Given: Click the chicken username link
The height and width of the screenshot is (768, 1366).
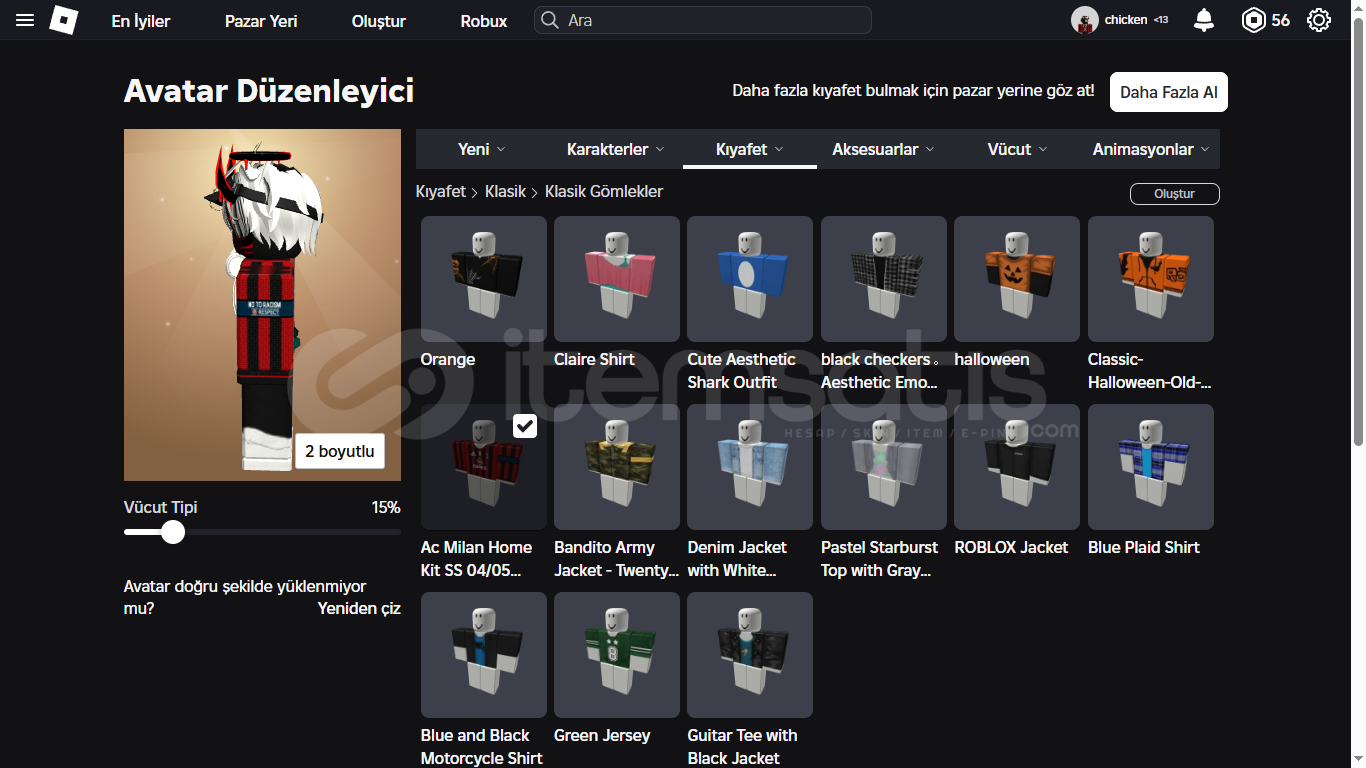Looking at the screenshot, I should 1126,20.
